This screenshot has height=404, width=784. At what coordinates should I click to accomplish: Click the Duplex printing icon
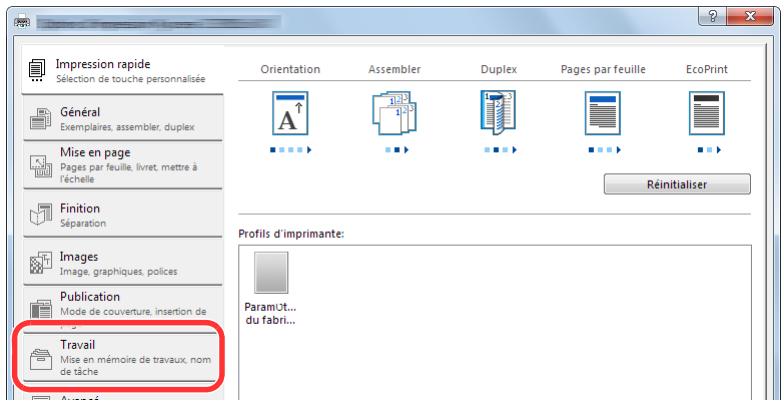click(498, 113)
